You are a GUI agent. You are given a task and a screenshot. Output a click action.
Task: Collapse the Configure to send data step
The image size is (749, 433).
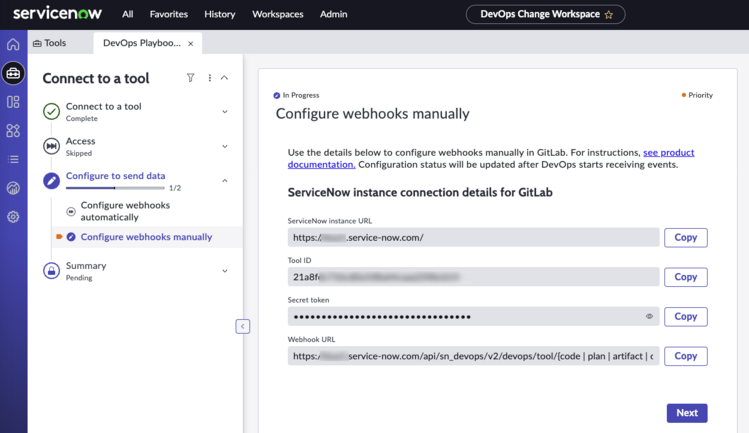click(x=225, y=181)
